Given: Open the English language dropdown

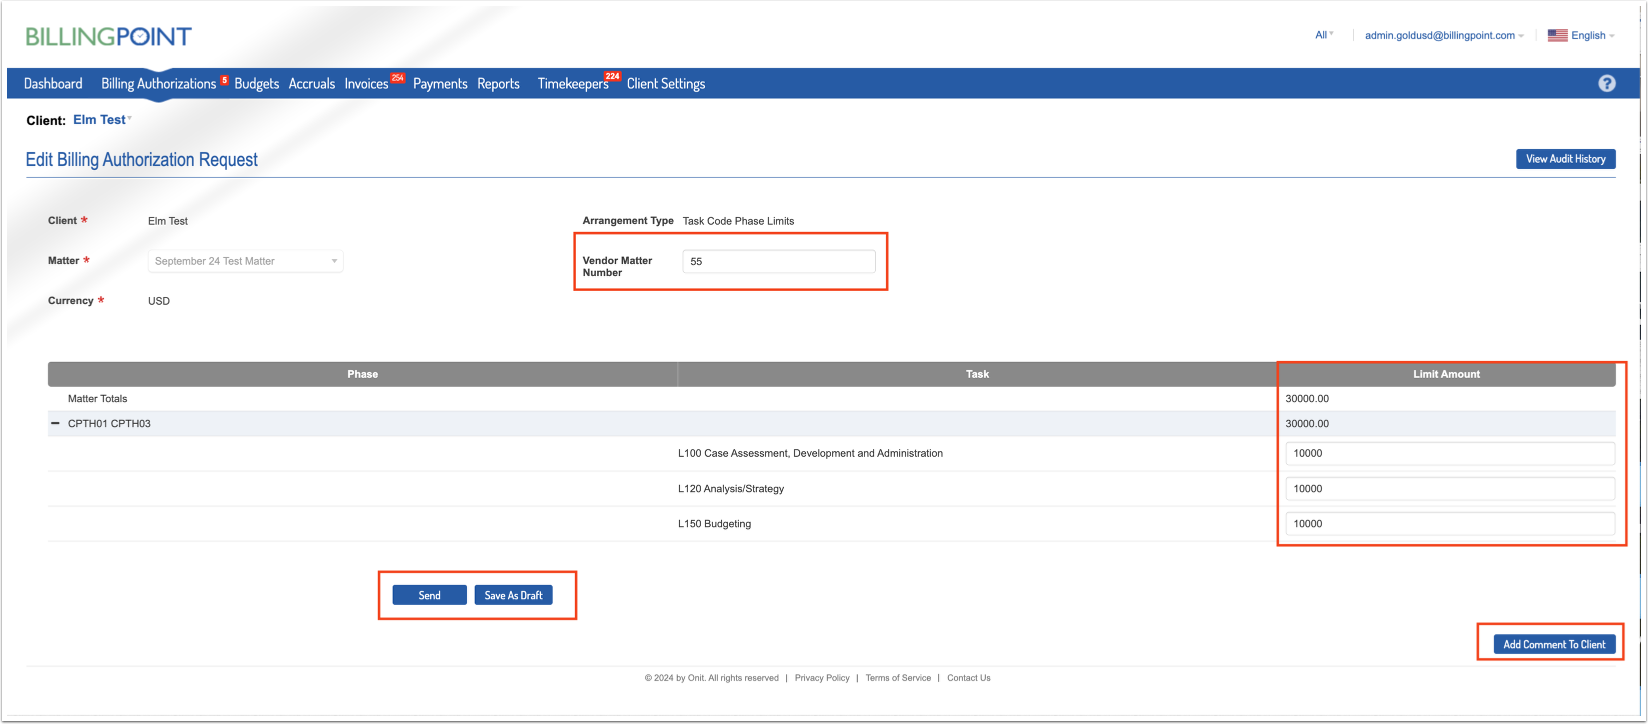Looking at the screenshot, I should 1592,35.
